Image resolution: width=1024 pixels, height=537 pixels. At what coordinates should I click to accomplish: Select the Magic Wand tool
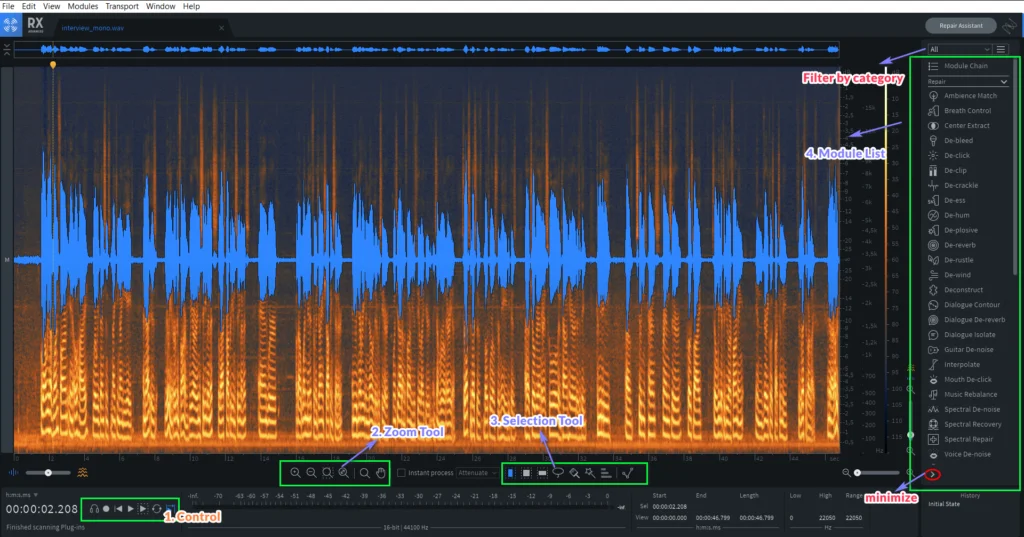pos(590,473)
